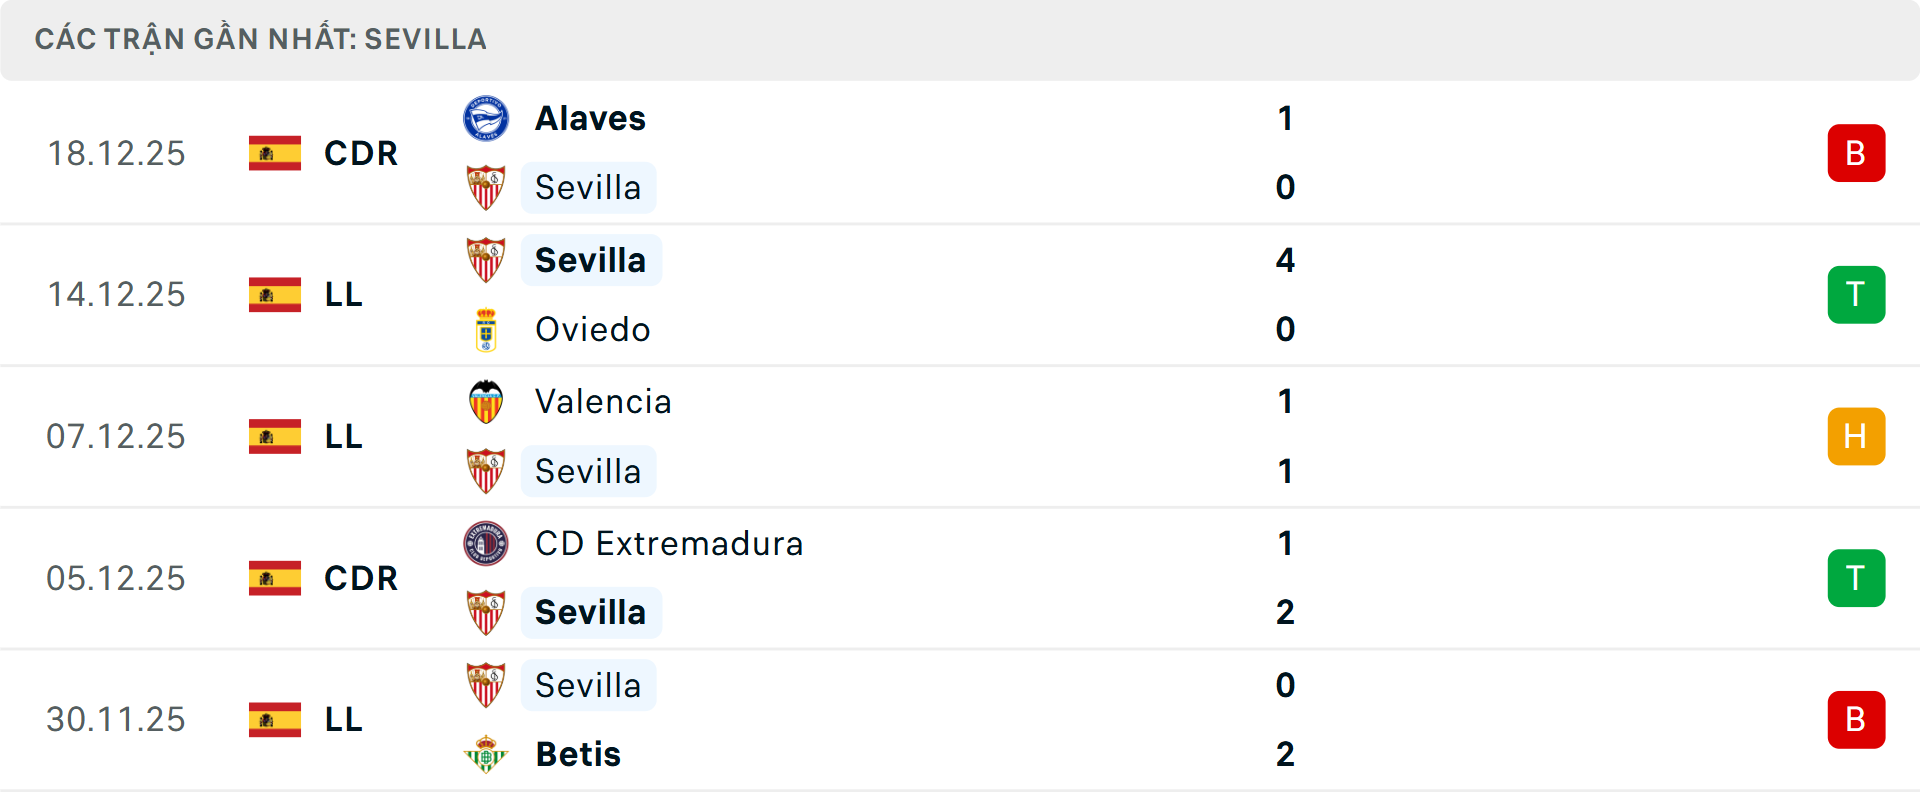Screen dimensions: 1920x792
Task: Open the Betis club crest icon
Action: tap(487, 754)
